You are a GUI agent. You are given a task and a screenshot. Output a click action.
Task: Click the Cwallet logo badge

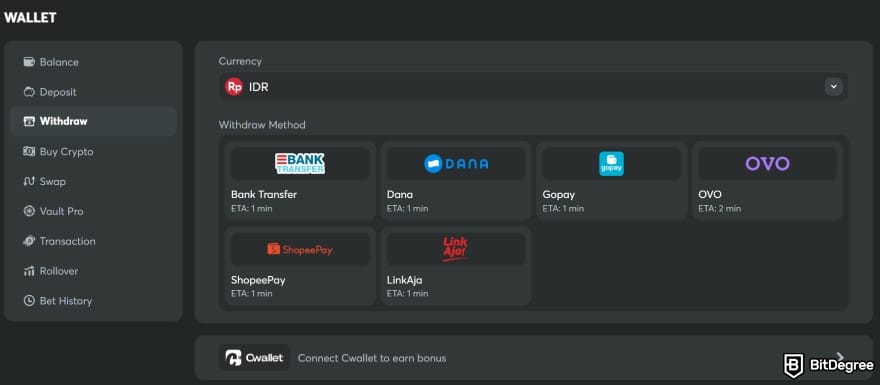(254, 358)
